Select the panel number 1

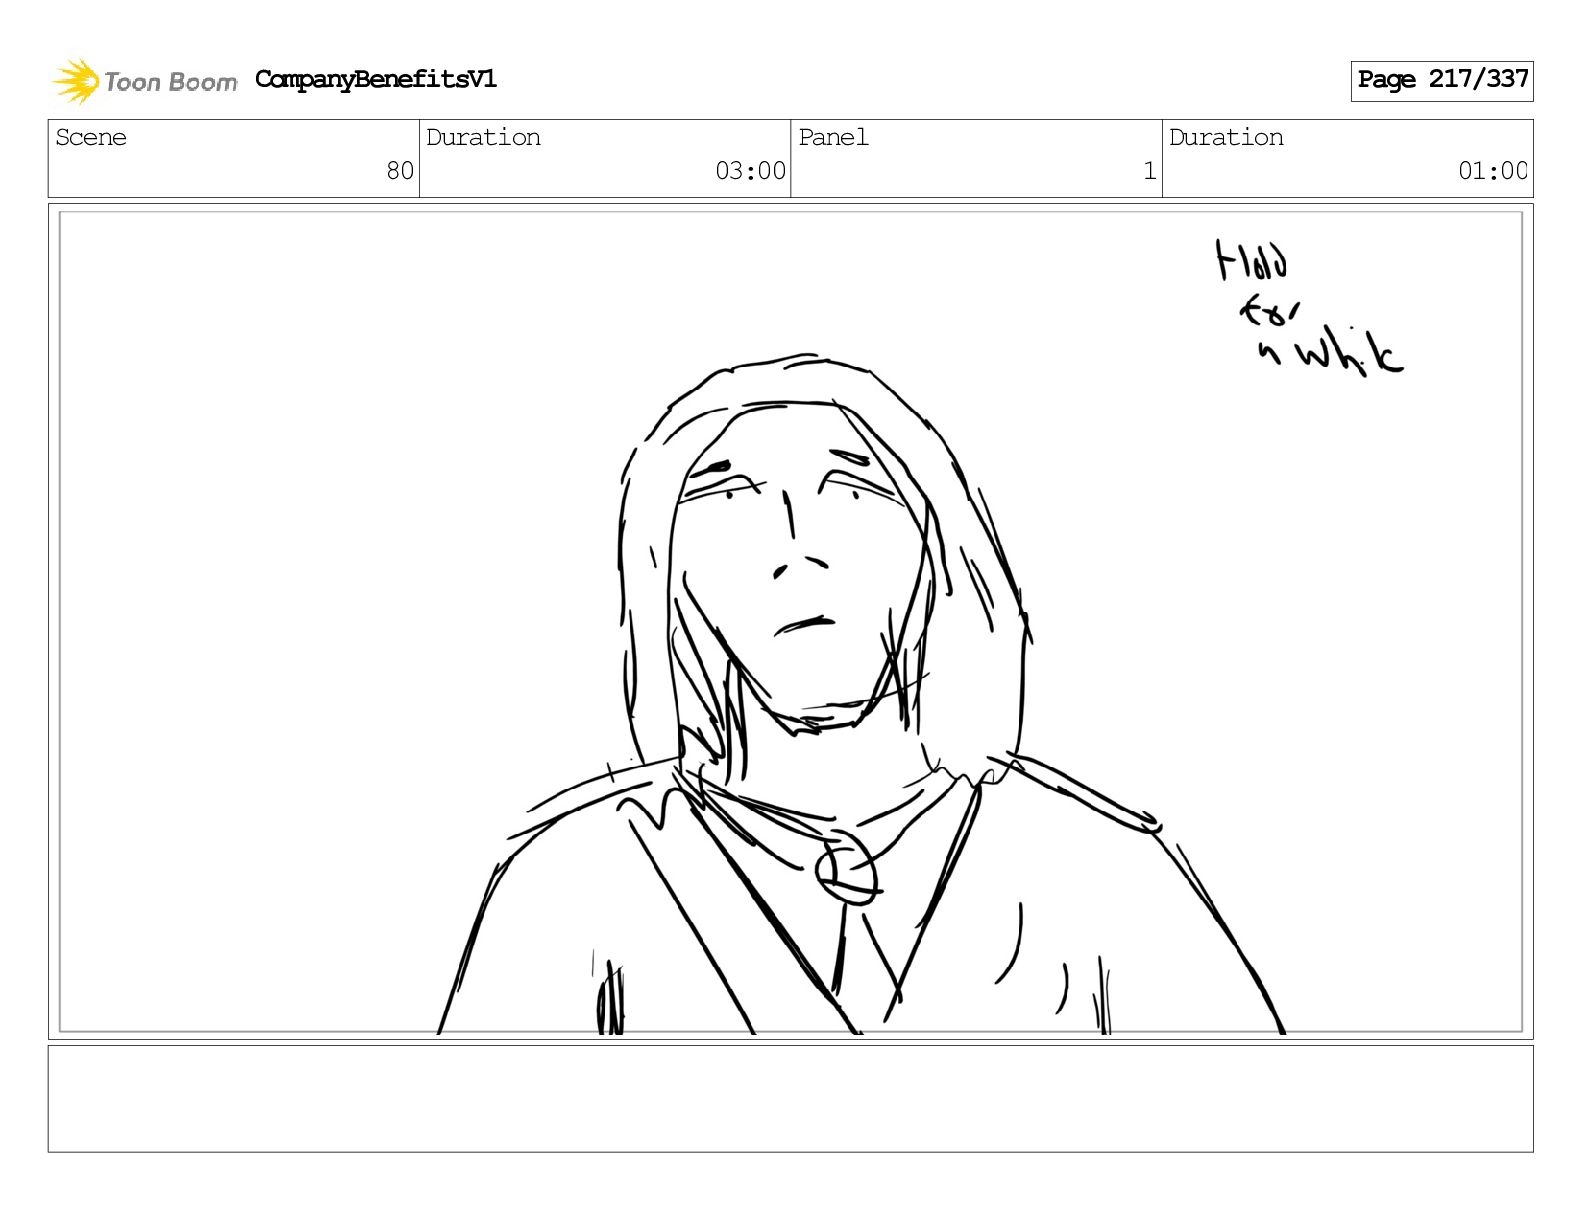click(1150, 171)
